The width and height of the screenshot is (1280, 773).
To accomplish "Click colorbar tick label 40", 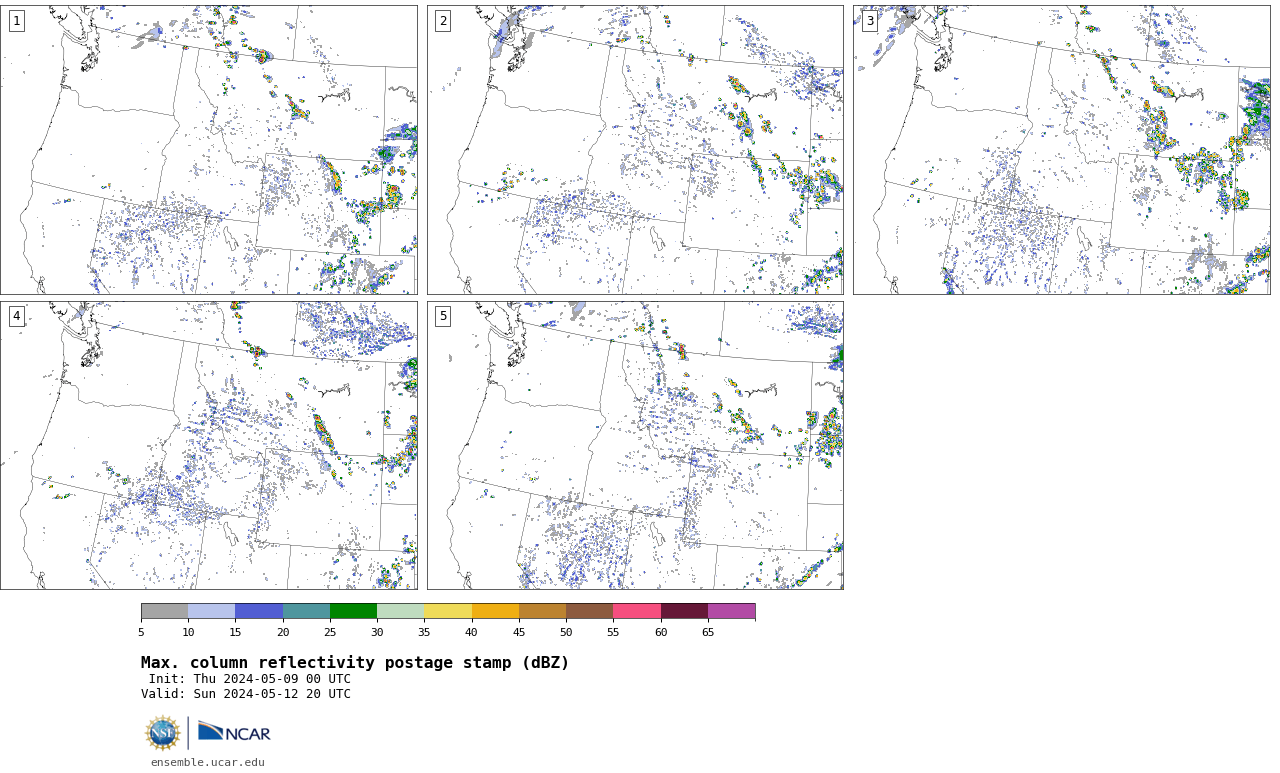I will (x=472, y=632).
